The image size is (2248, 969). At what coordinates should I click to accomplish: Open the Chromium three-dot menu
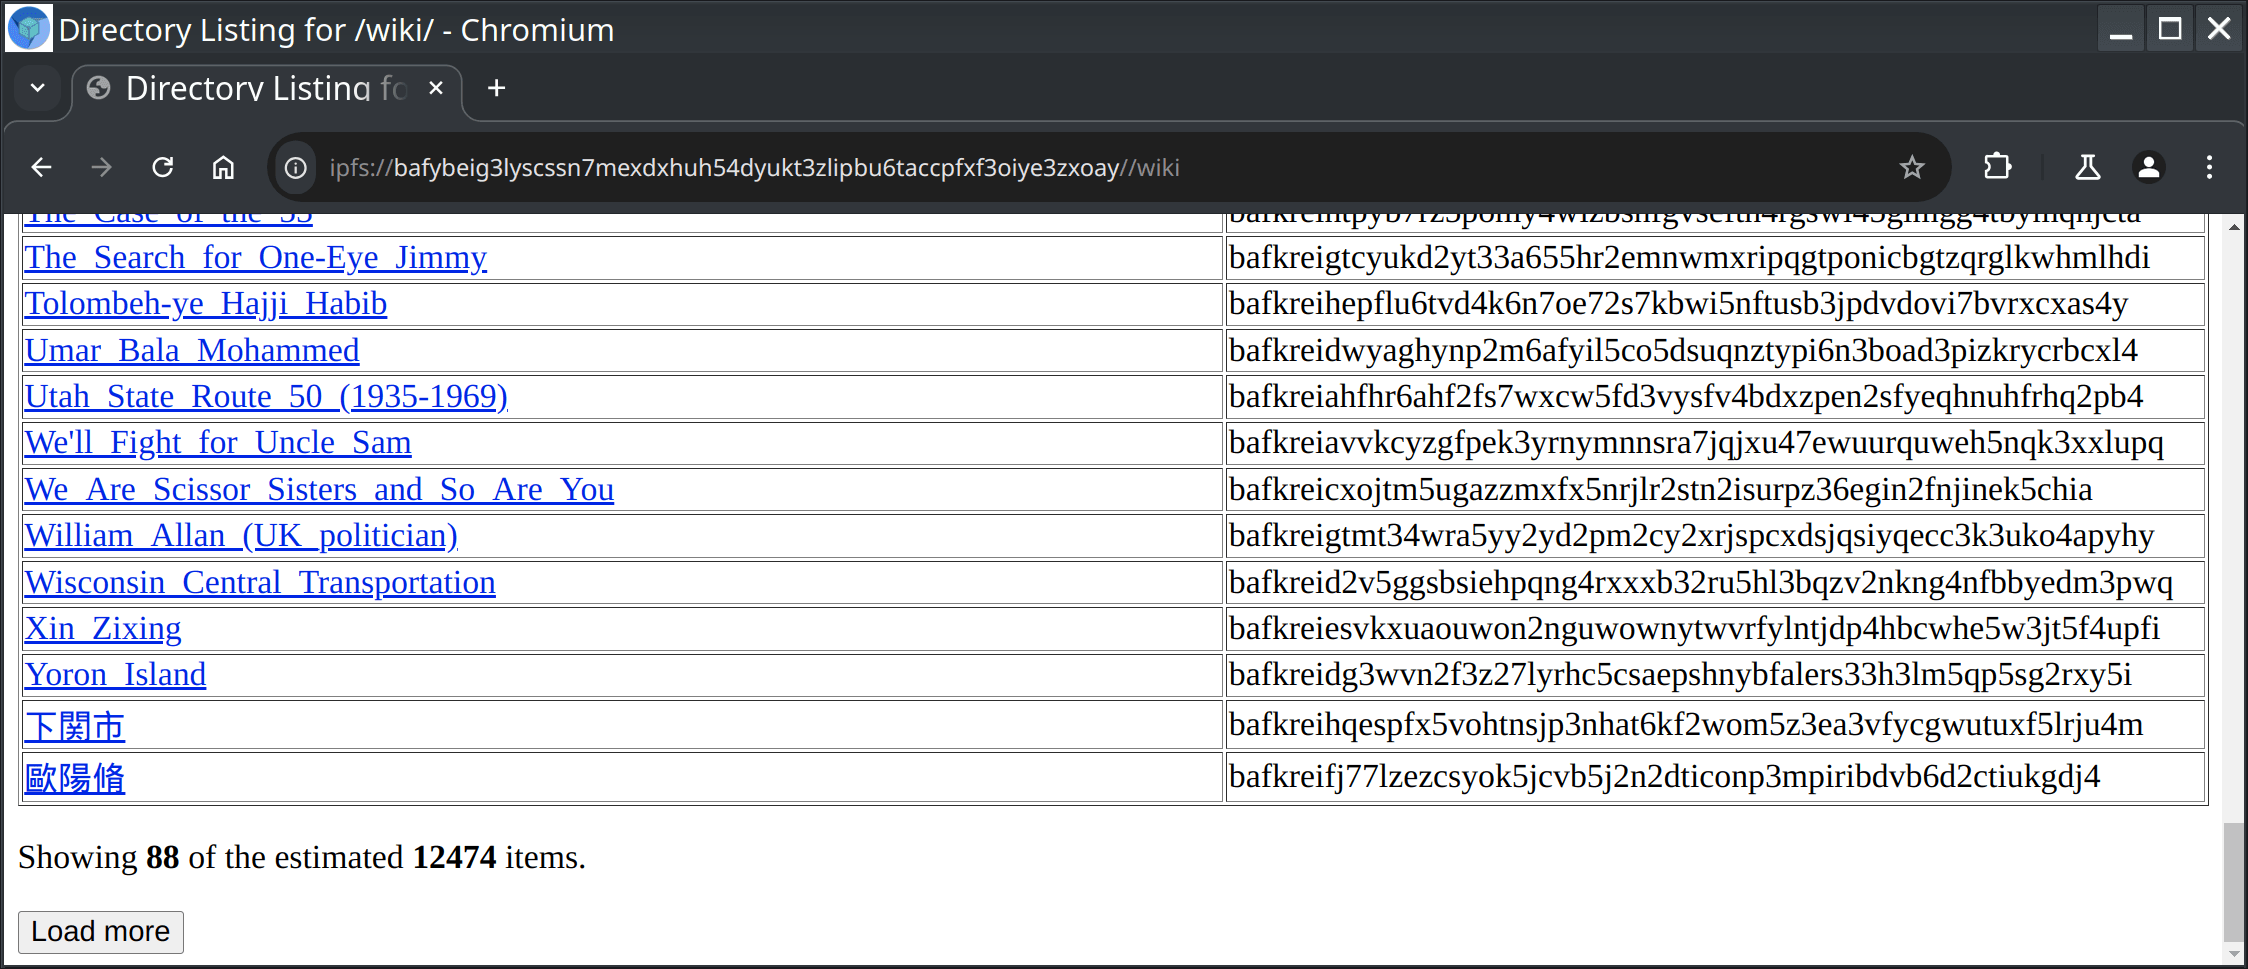[x=2209, y=167]
